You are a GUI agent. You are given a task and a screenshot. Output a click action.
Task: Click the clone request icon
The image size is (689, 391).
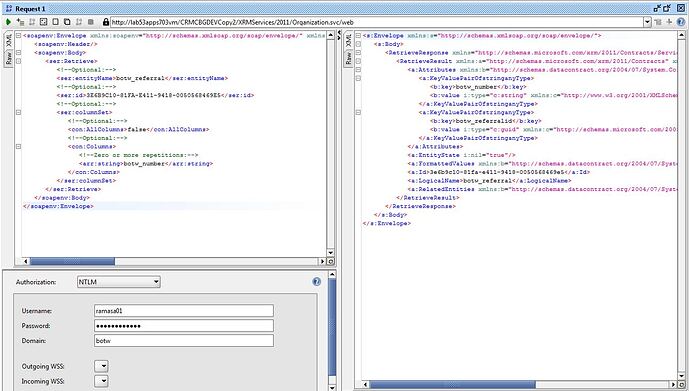coord(67,22)
